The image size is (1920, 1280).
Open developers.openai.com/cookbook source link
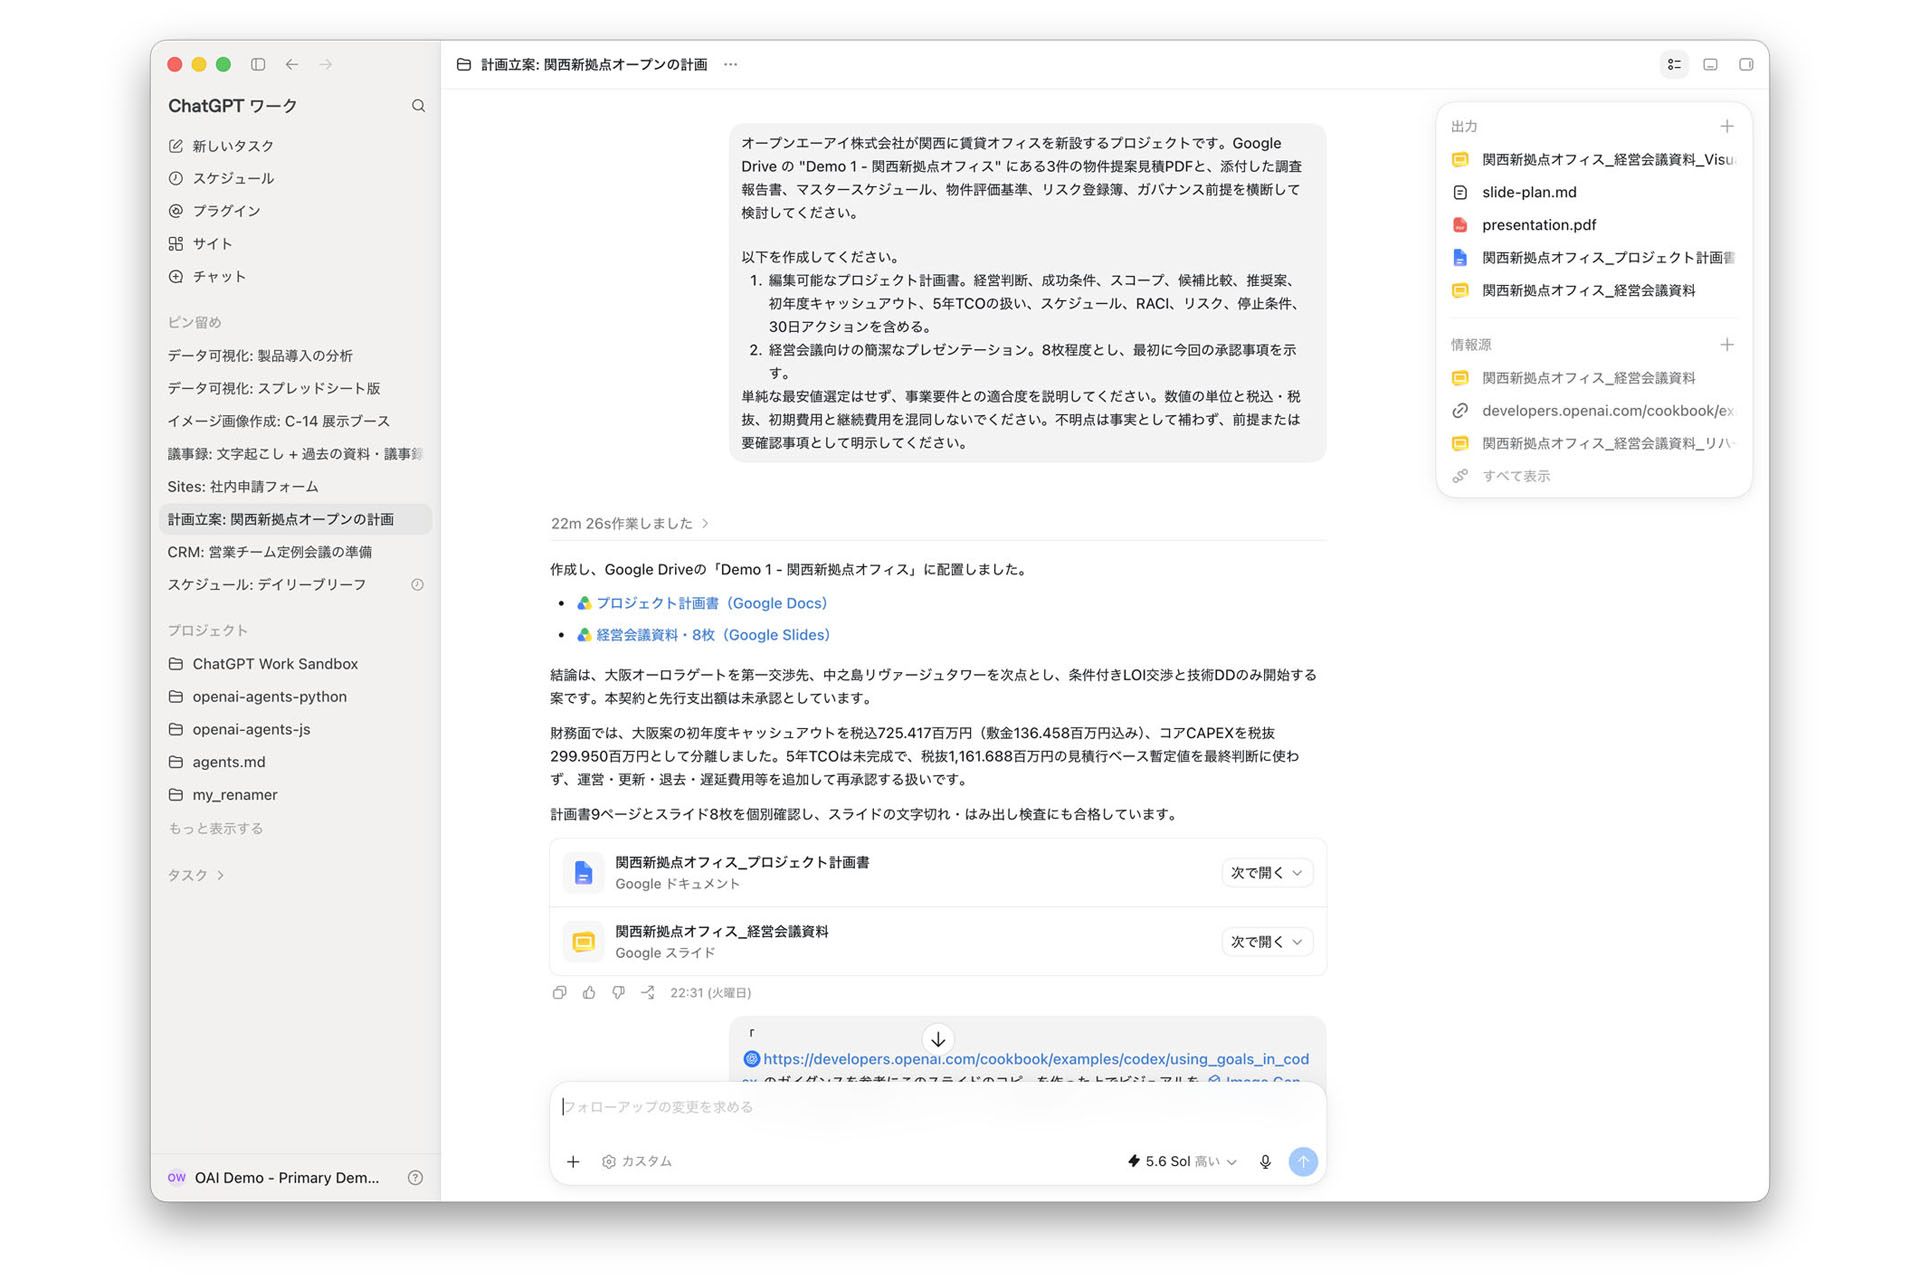[1594, 411]
